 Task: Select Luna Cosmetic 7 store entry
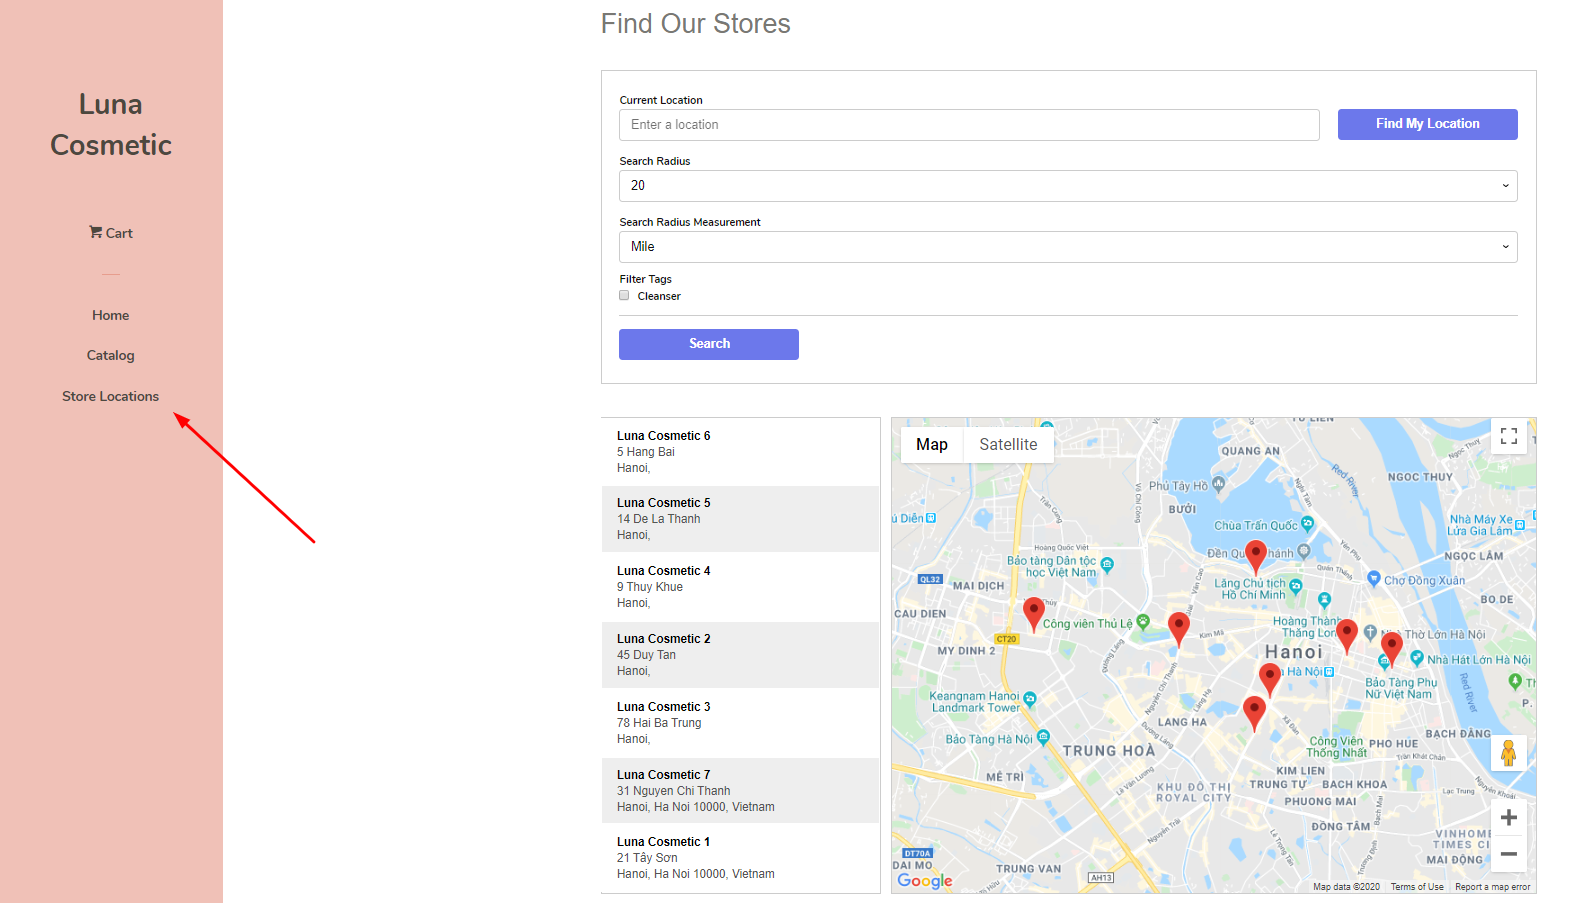740,791
